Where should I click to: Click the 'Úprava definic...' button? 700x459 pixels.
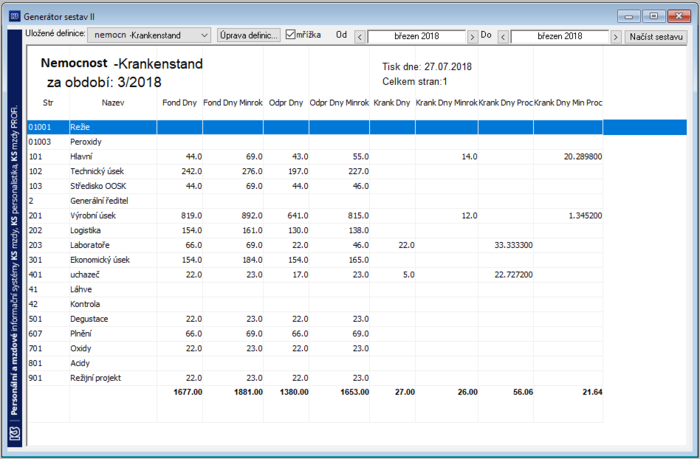pyautogui.click(x=249, y=35)
